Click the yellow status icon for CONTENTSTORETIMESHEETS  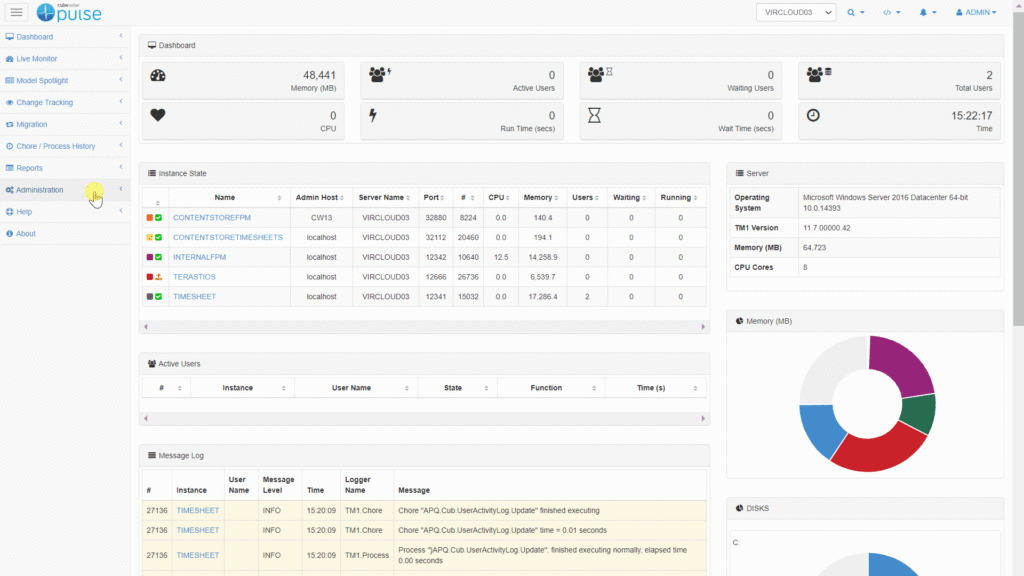point(150,237)
